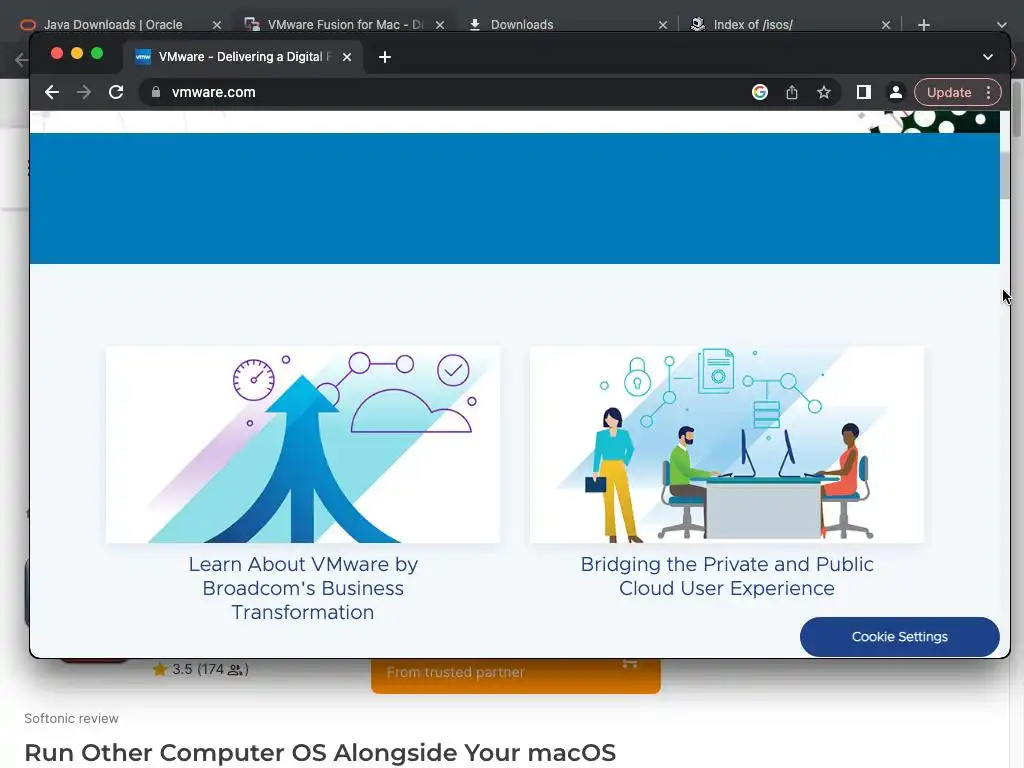
Task: Close the Downloads tab in background window
Action: (x=663, y=25)
